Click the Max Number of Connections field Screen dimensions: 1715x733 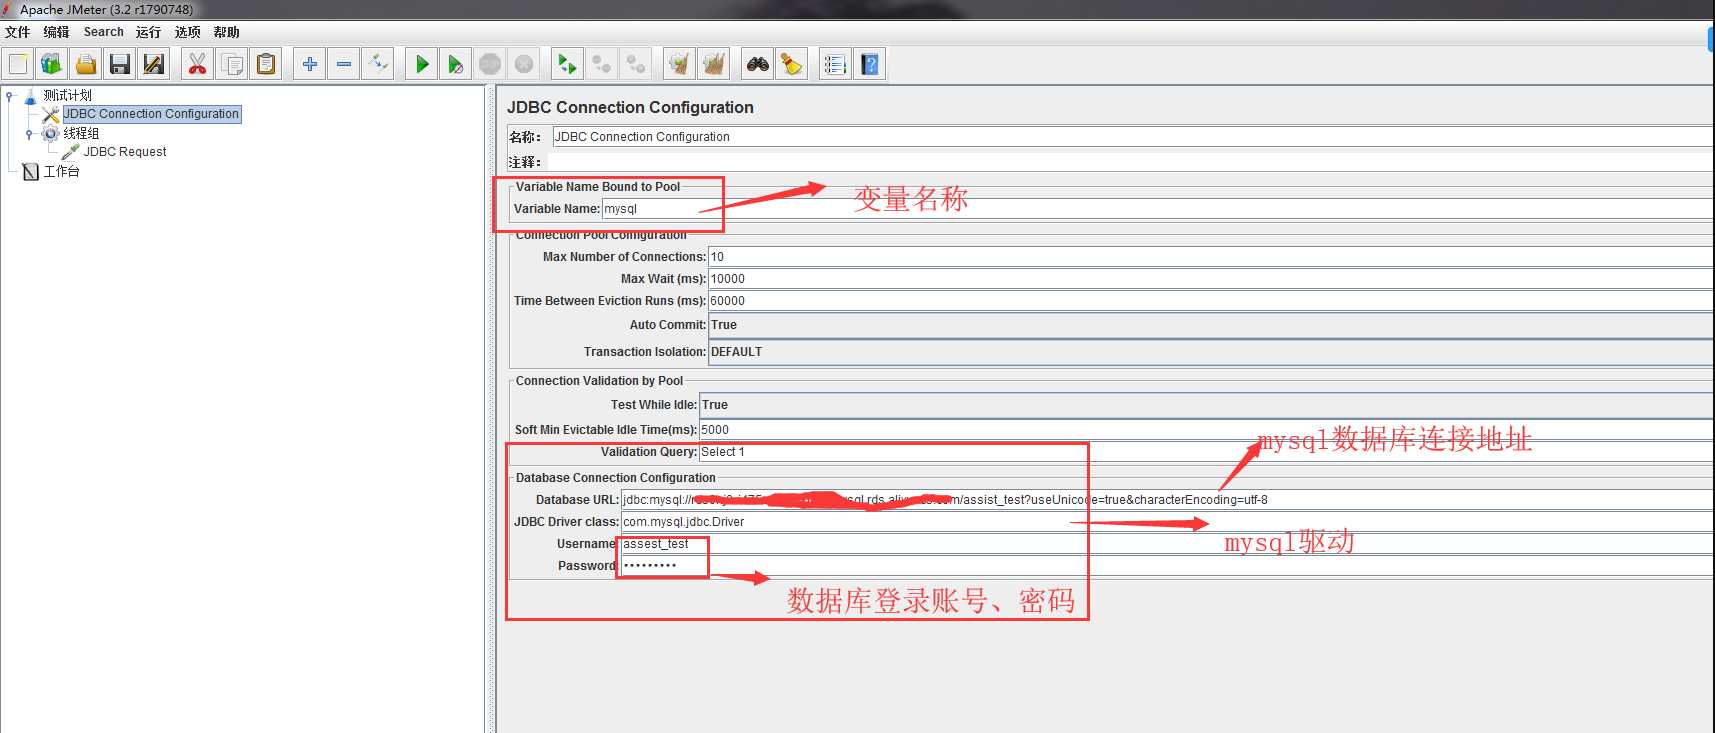[x=1210, y=257]
